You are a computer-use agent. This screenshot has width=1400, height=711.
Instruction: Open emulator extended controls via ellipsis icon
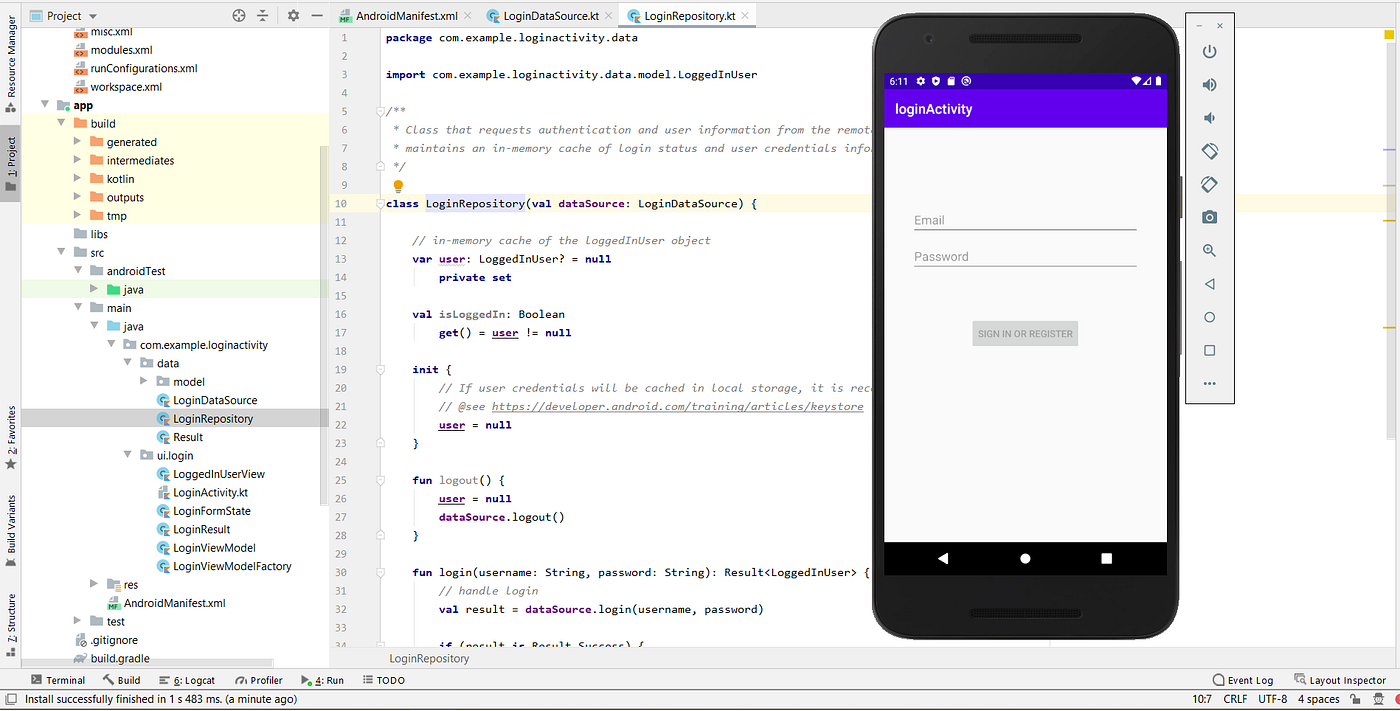point(1209,383)
